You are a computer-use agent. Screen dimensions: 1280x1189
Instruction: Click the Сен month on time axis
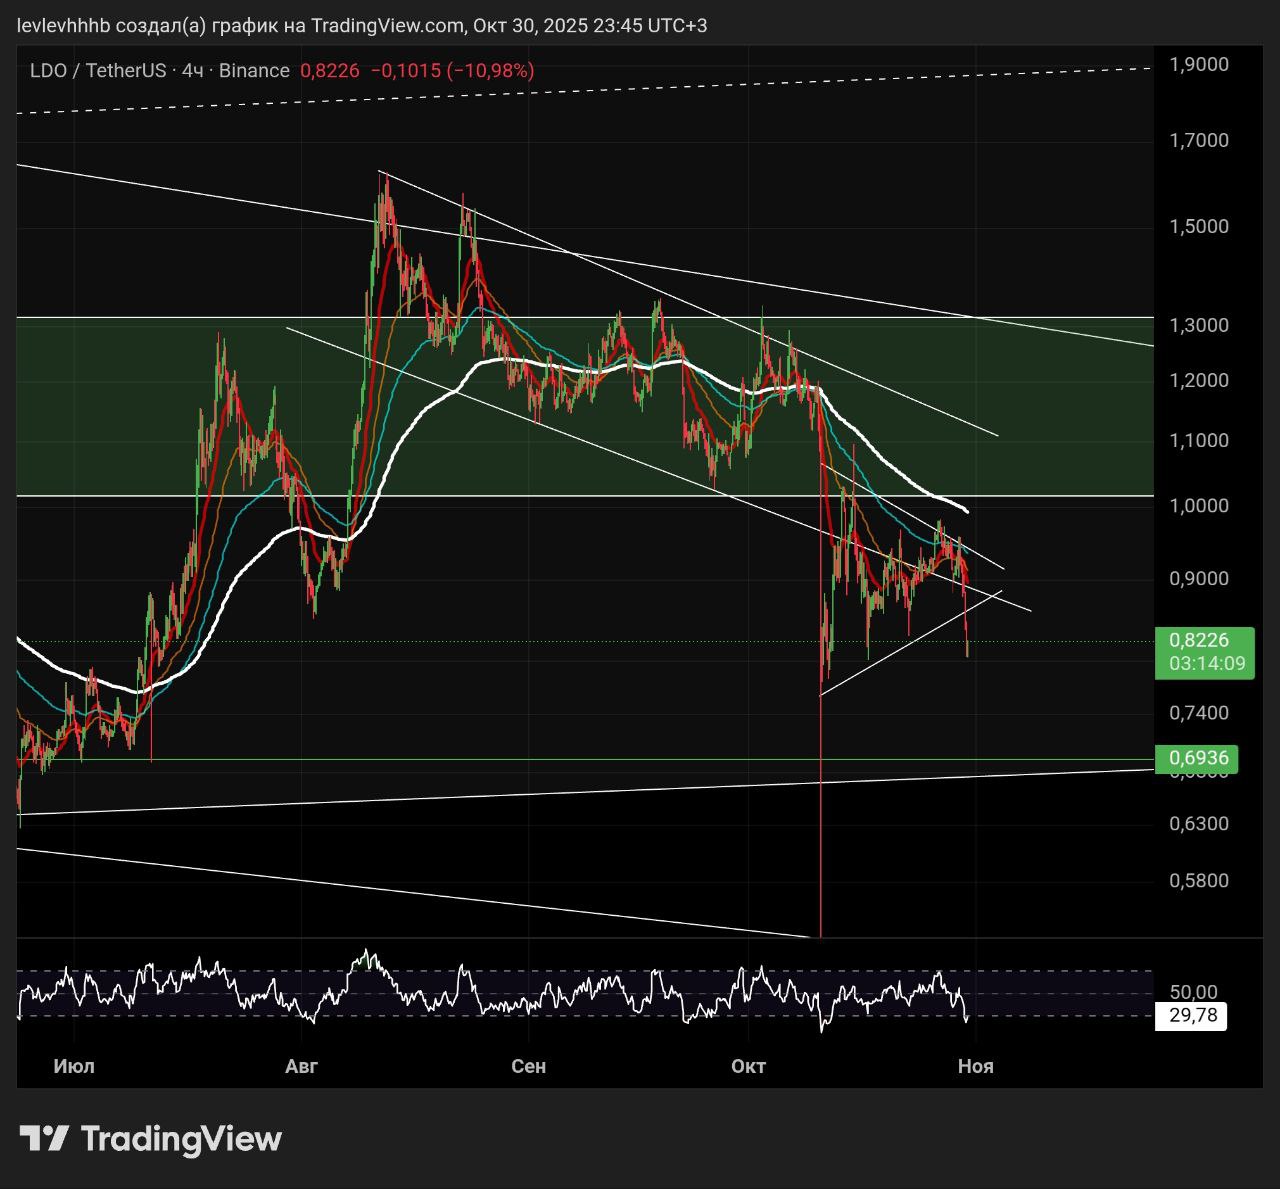tap(528, 1066)
